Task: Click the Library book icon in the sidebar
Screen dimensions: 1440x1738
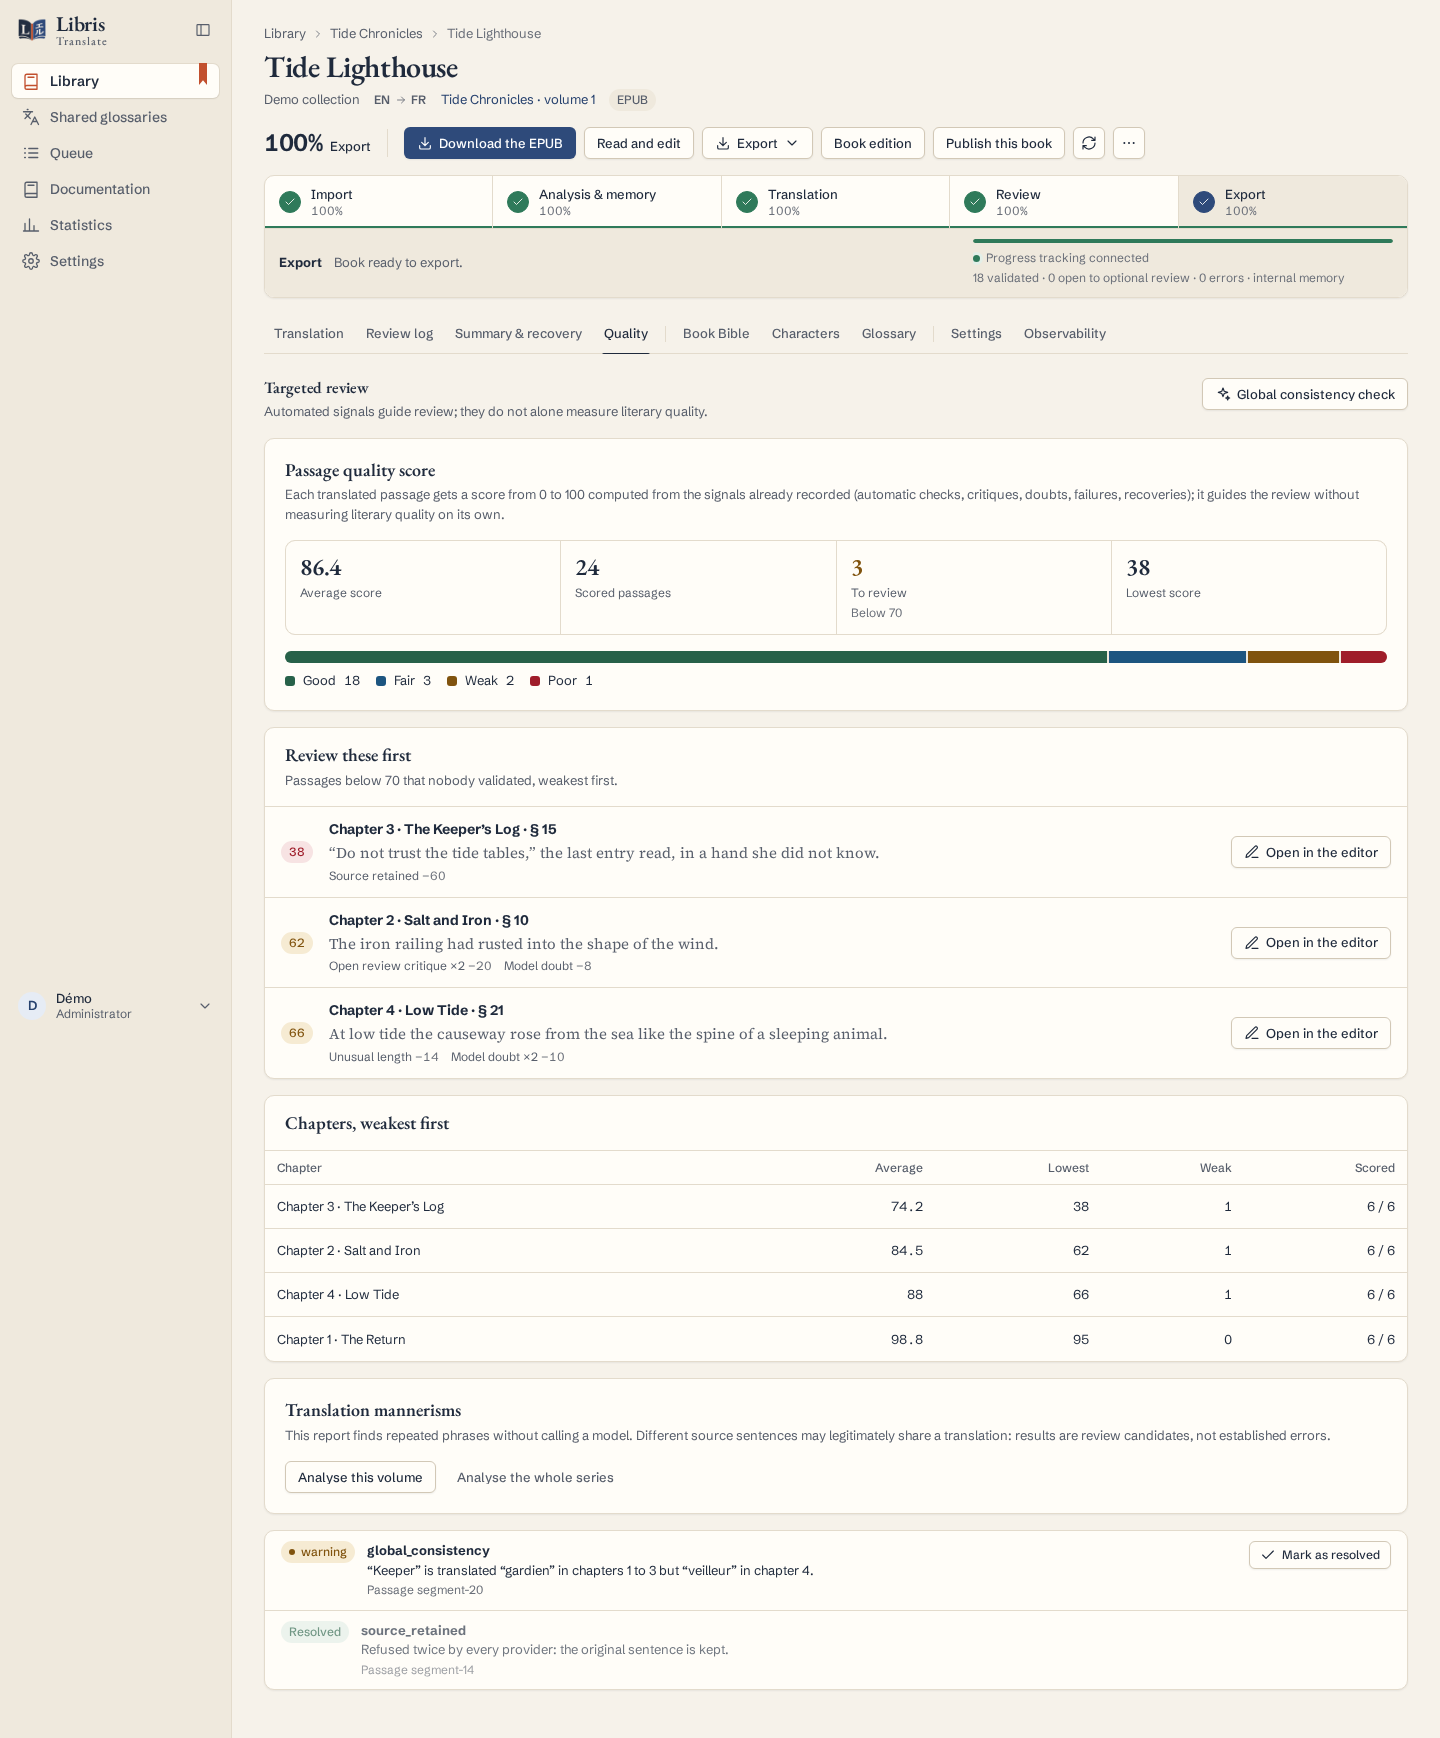Action: click(x=31, y=81)
